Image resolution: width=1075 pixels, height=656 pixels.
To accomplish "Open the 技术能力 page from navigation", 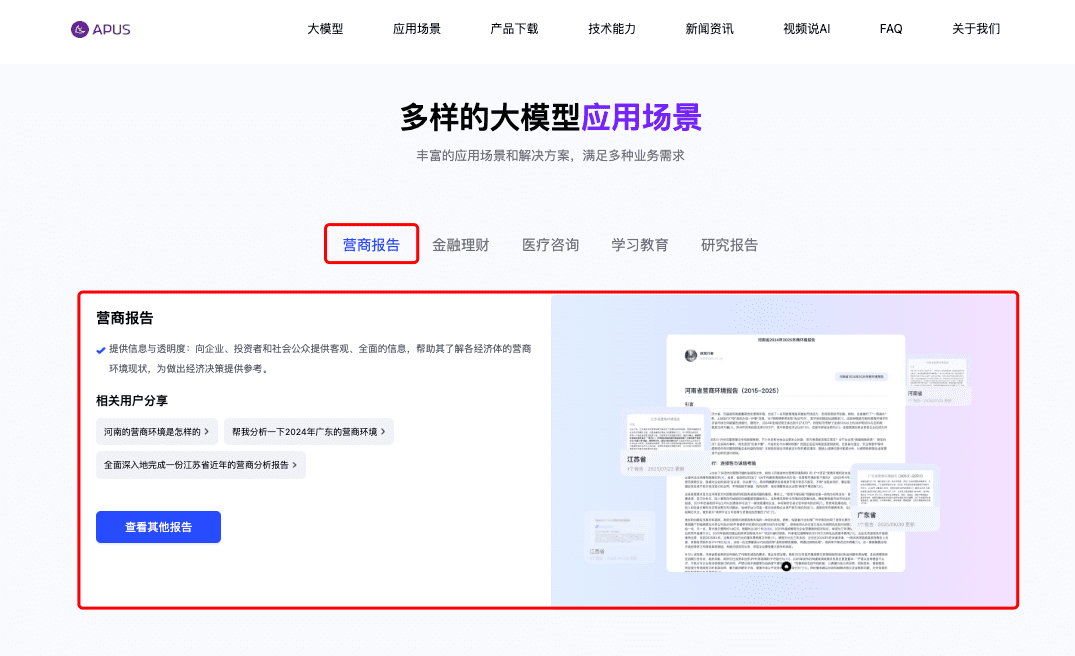I will click(611, 29).
